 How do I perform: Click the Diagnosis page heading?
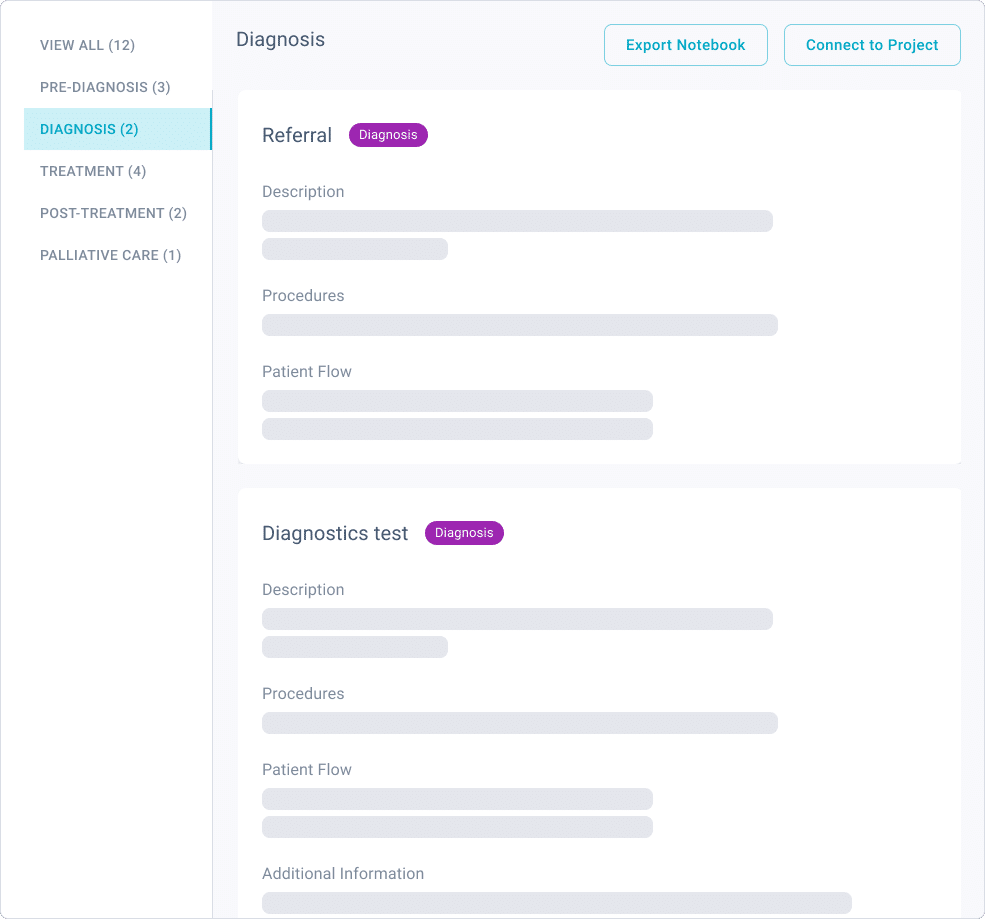[280, 40]
